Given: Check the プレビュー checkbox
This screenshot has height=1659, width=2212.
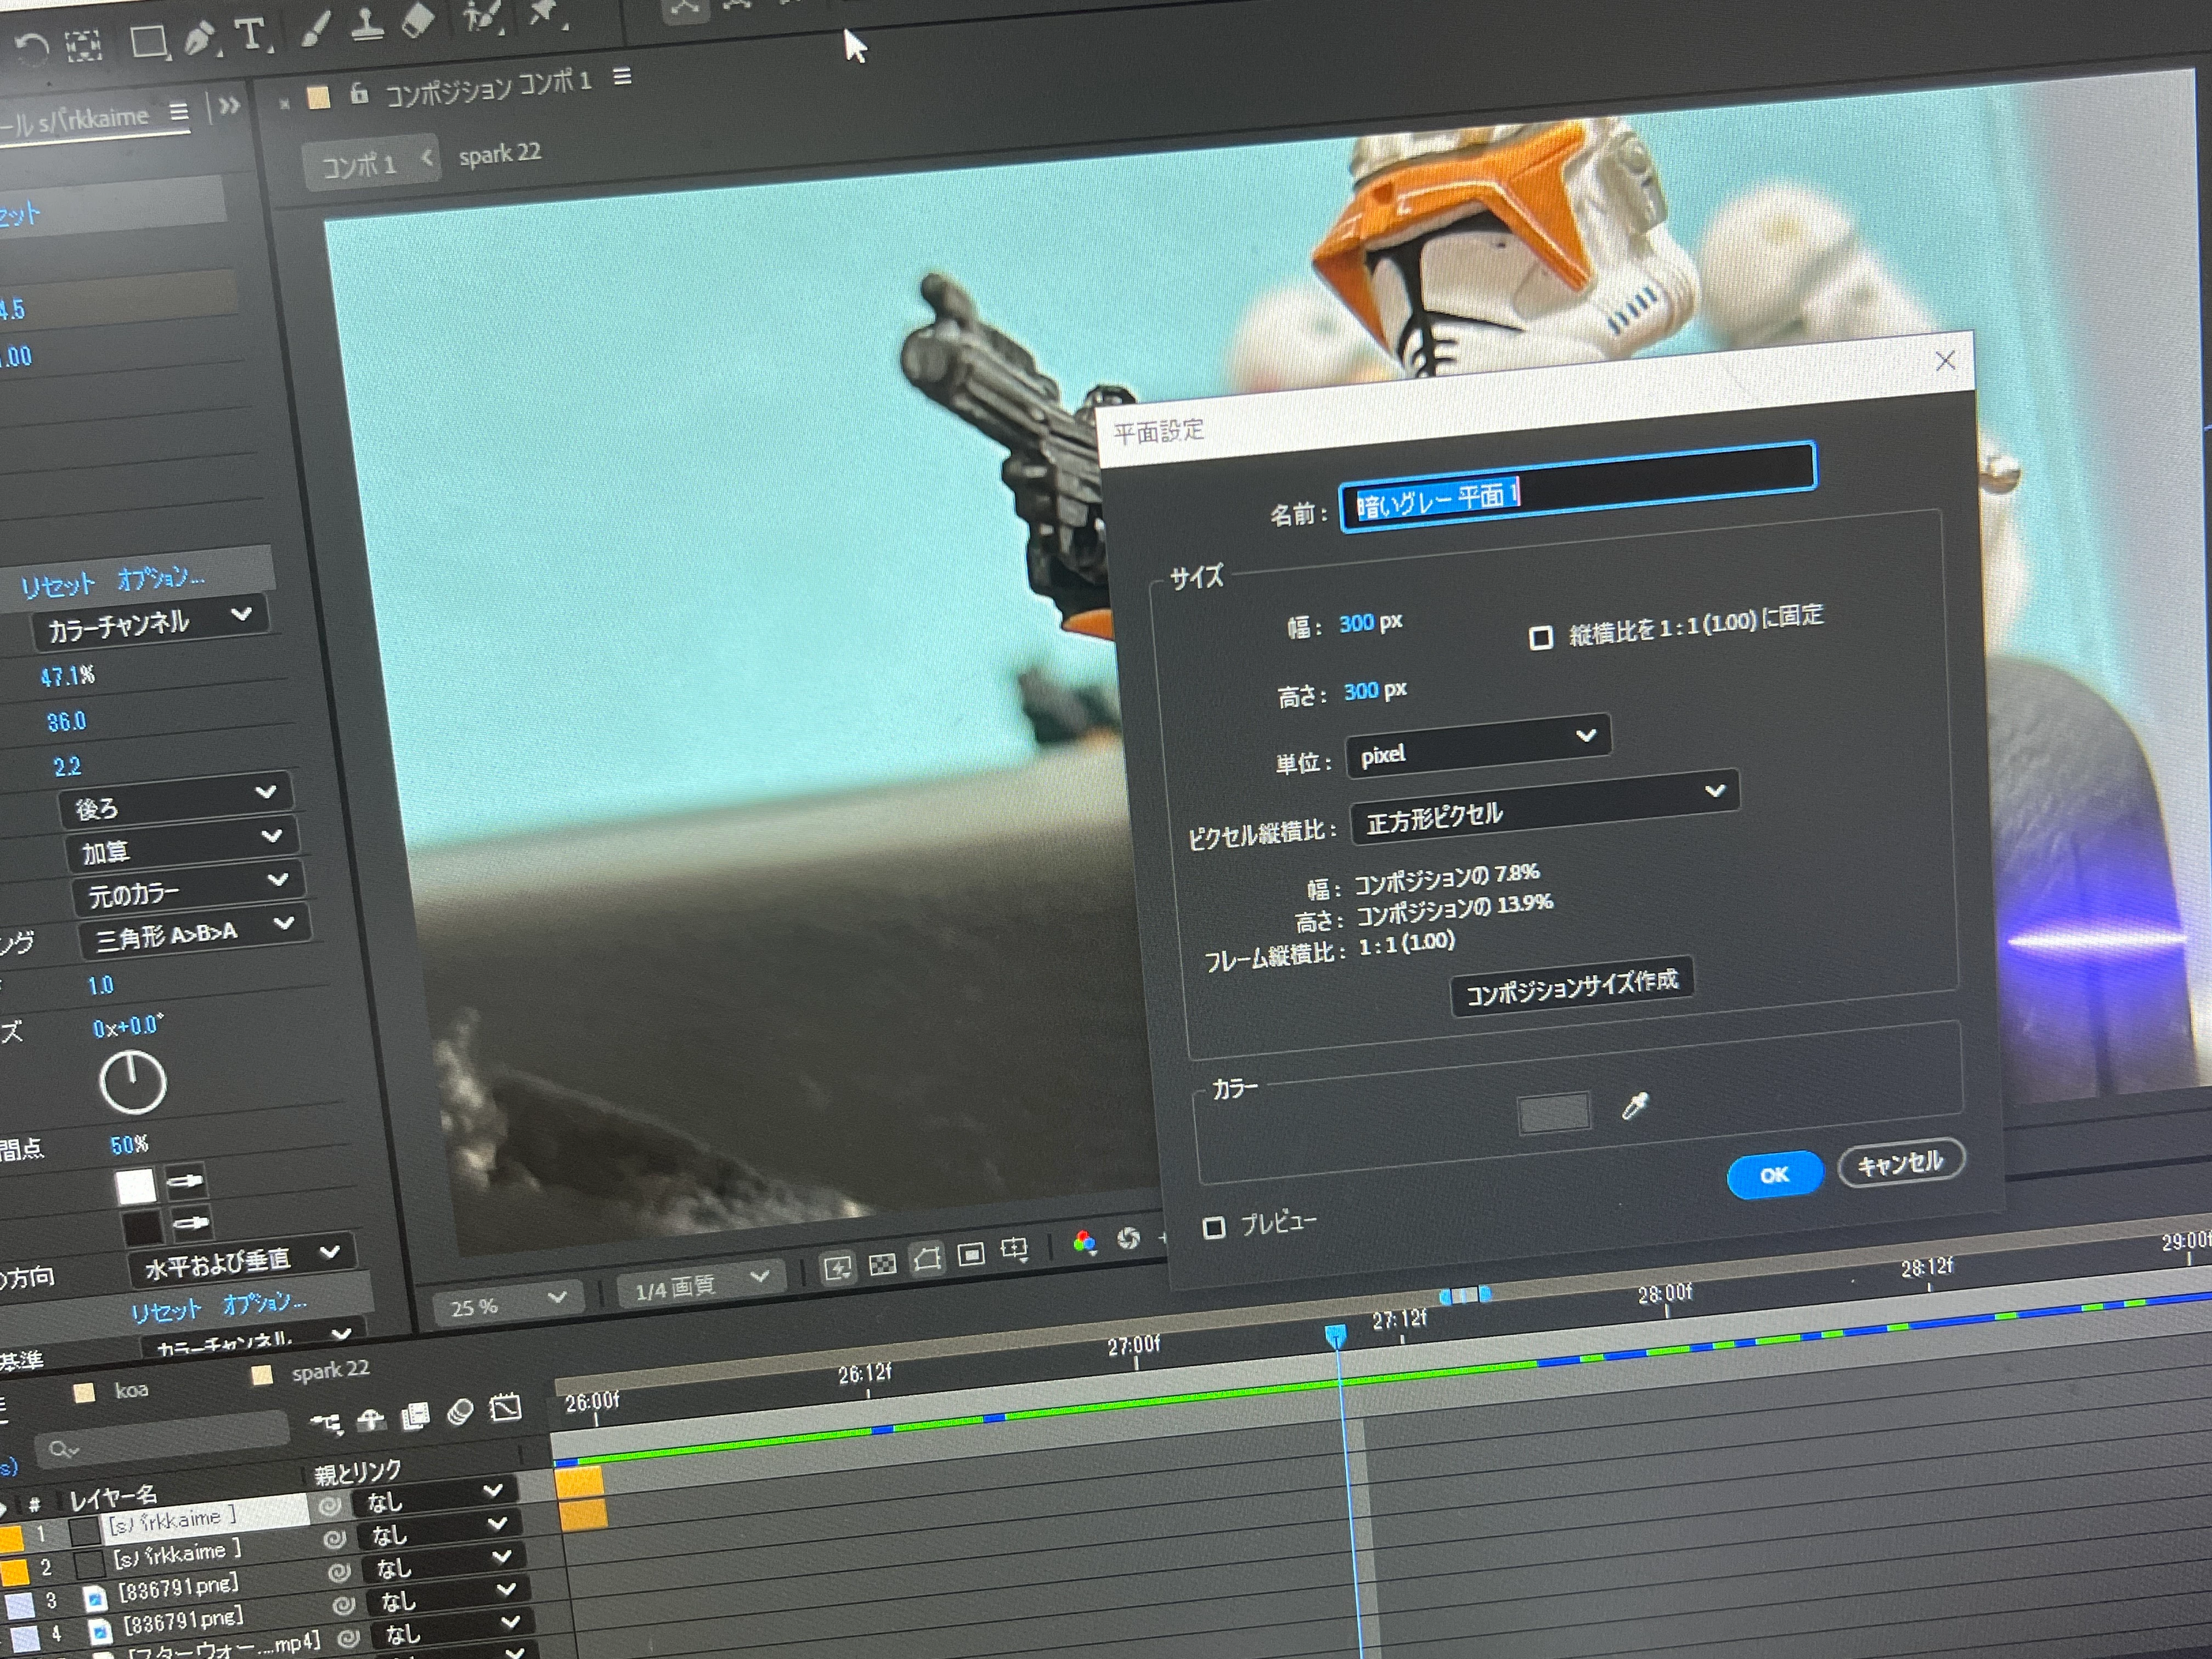Looking at the screenshot, I should (1214, 1227).
